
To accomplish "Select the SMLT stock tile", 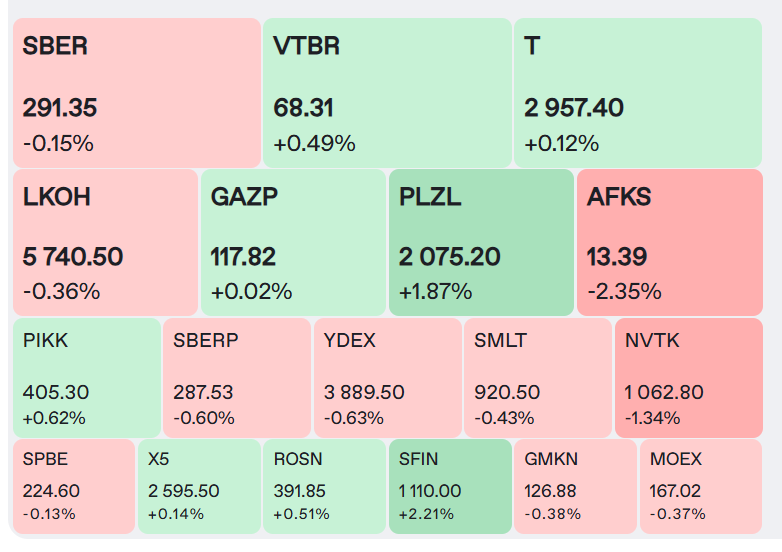I will (538, 377).
